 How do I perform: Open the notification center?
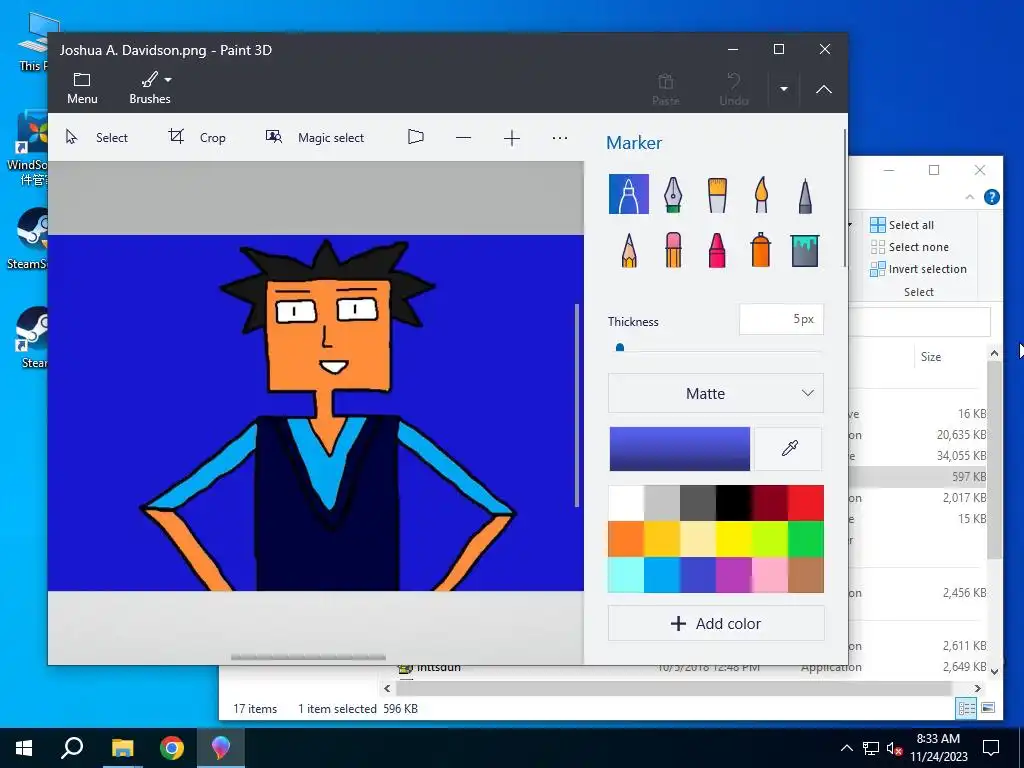tap(991, 748)
